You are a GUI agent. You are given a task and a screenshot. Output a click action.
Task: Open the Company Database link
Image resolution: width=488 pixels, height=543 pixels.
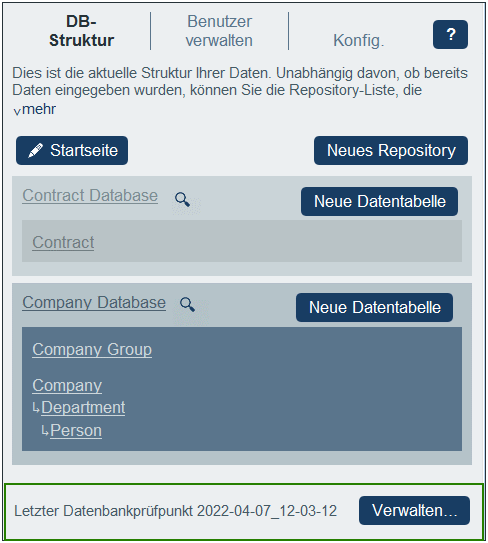(x=94, y=303)
